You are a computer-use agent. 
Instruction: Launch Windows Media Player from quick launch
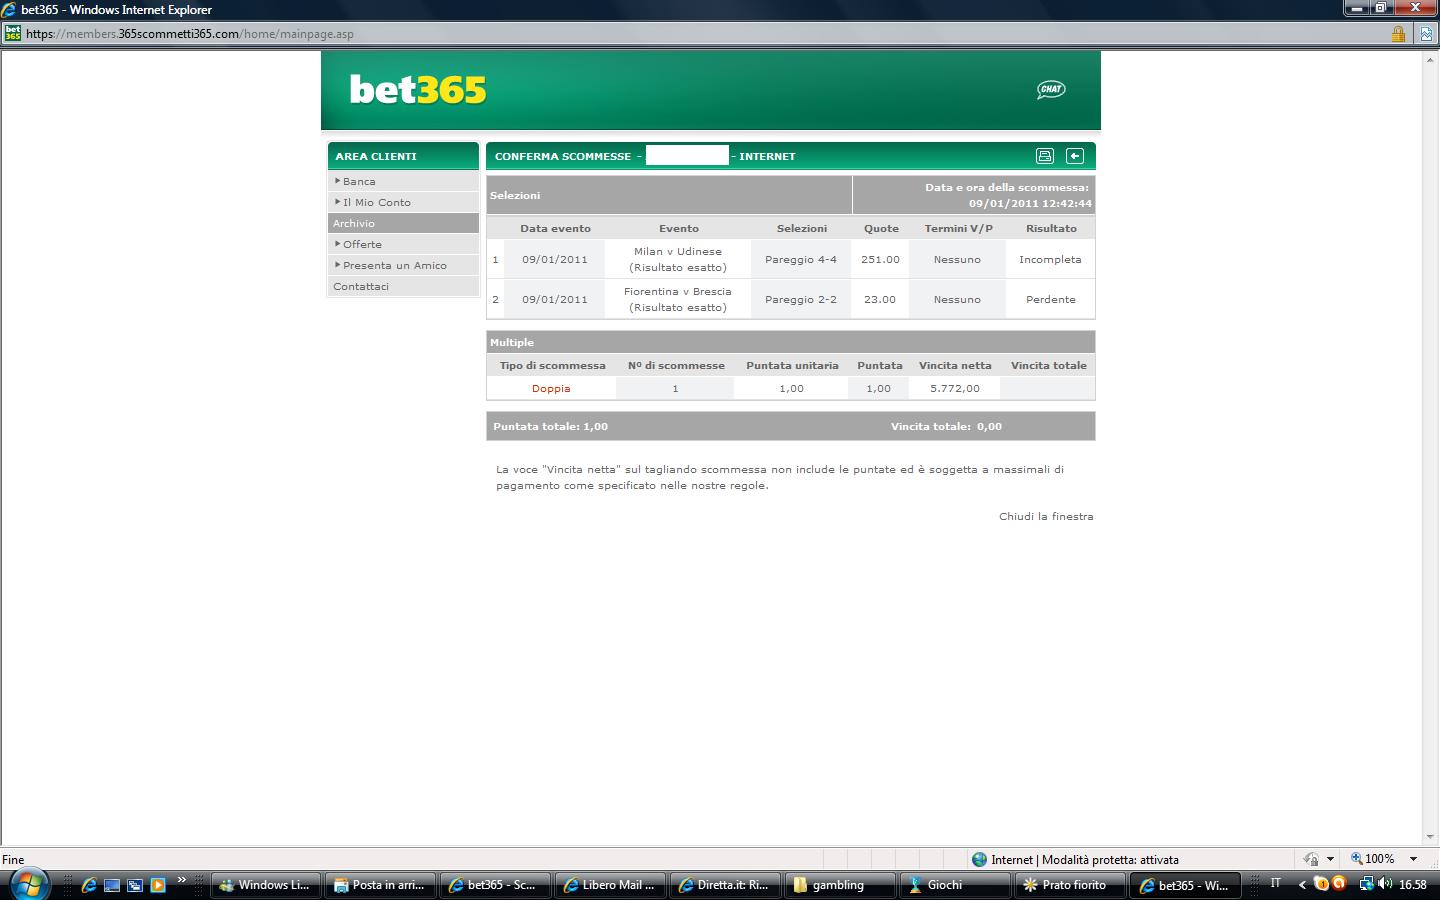[158, 885]
